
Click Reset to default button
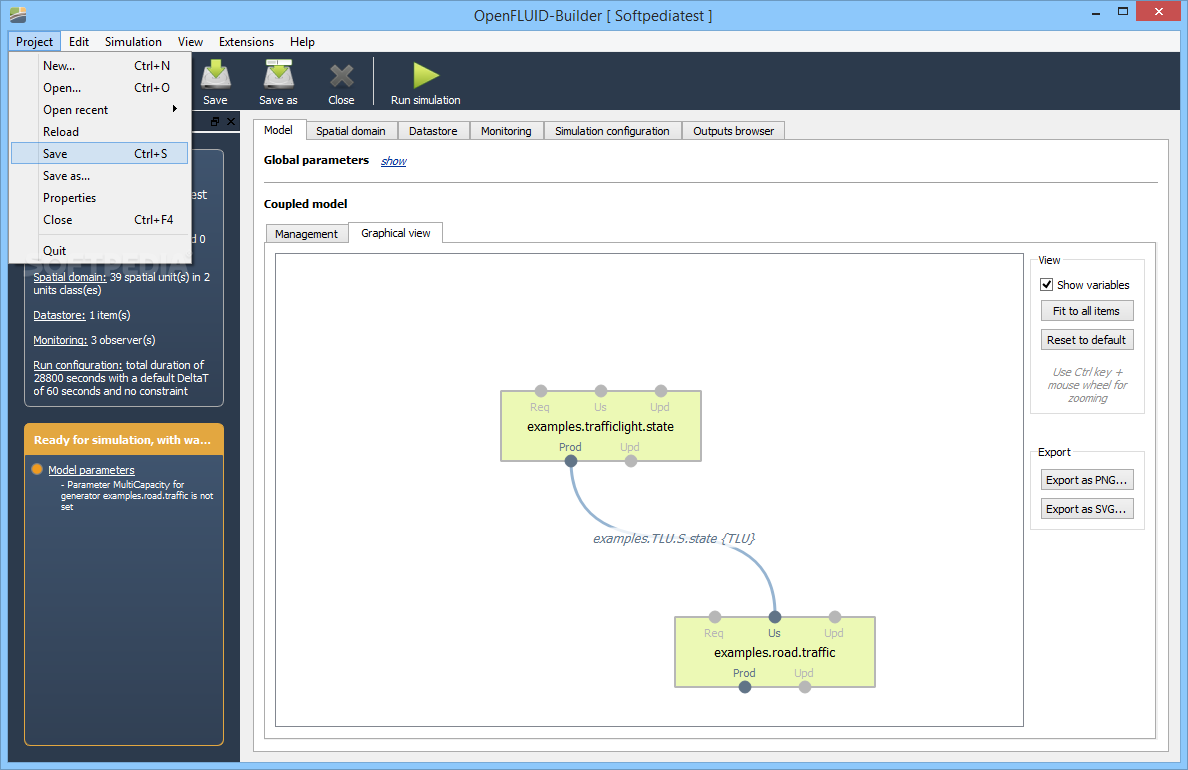(1086, 340)
